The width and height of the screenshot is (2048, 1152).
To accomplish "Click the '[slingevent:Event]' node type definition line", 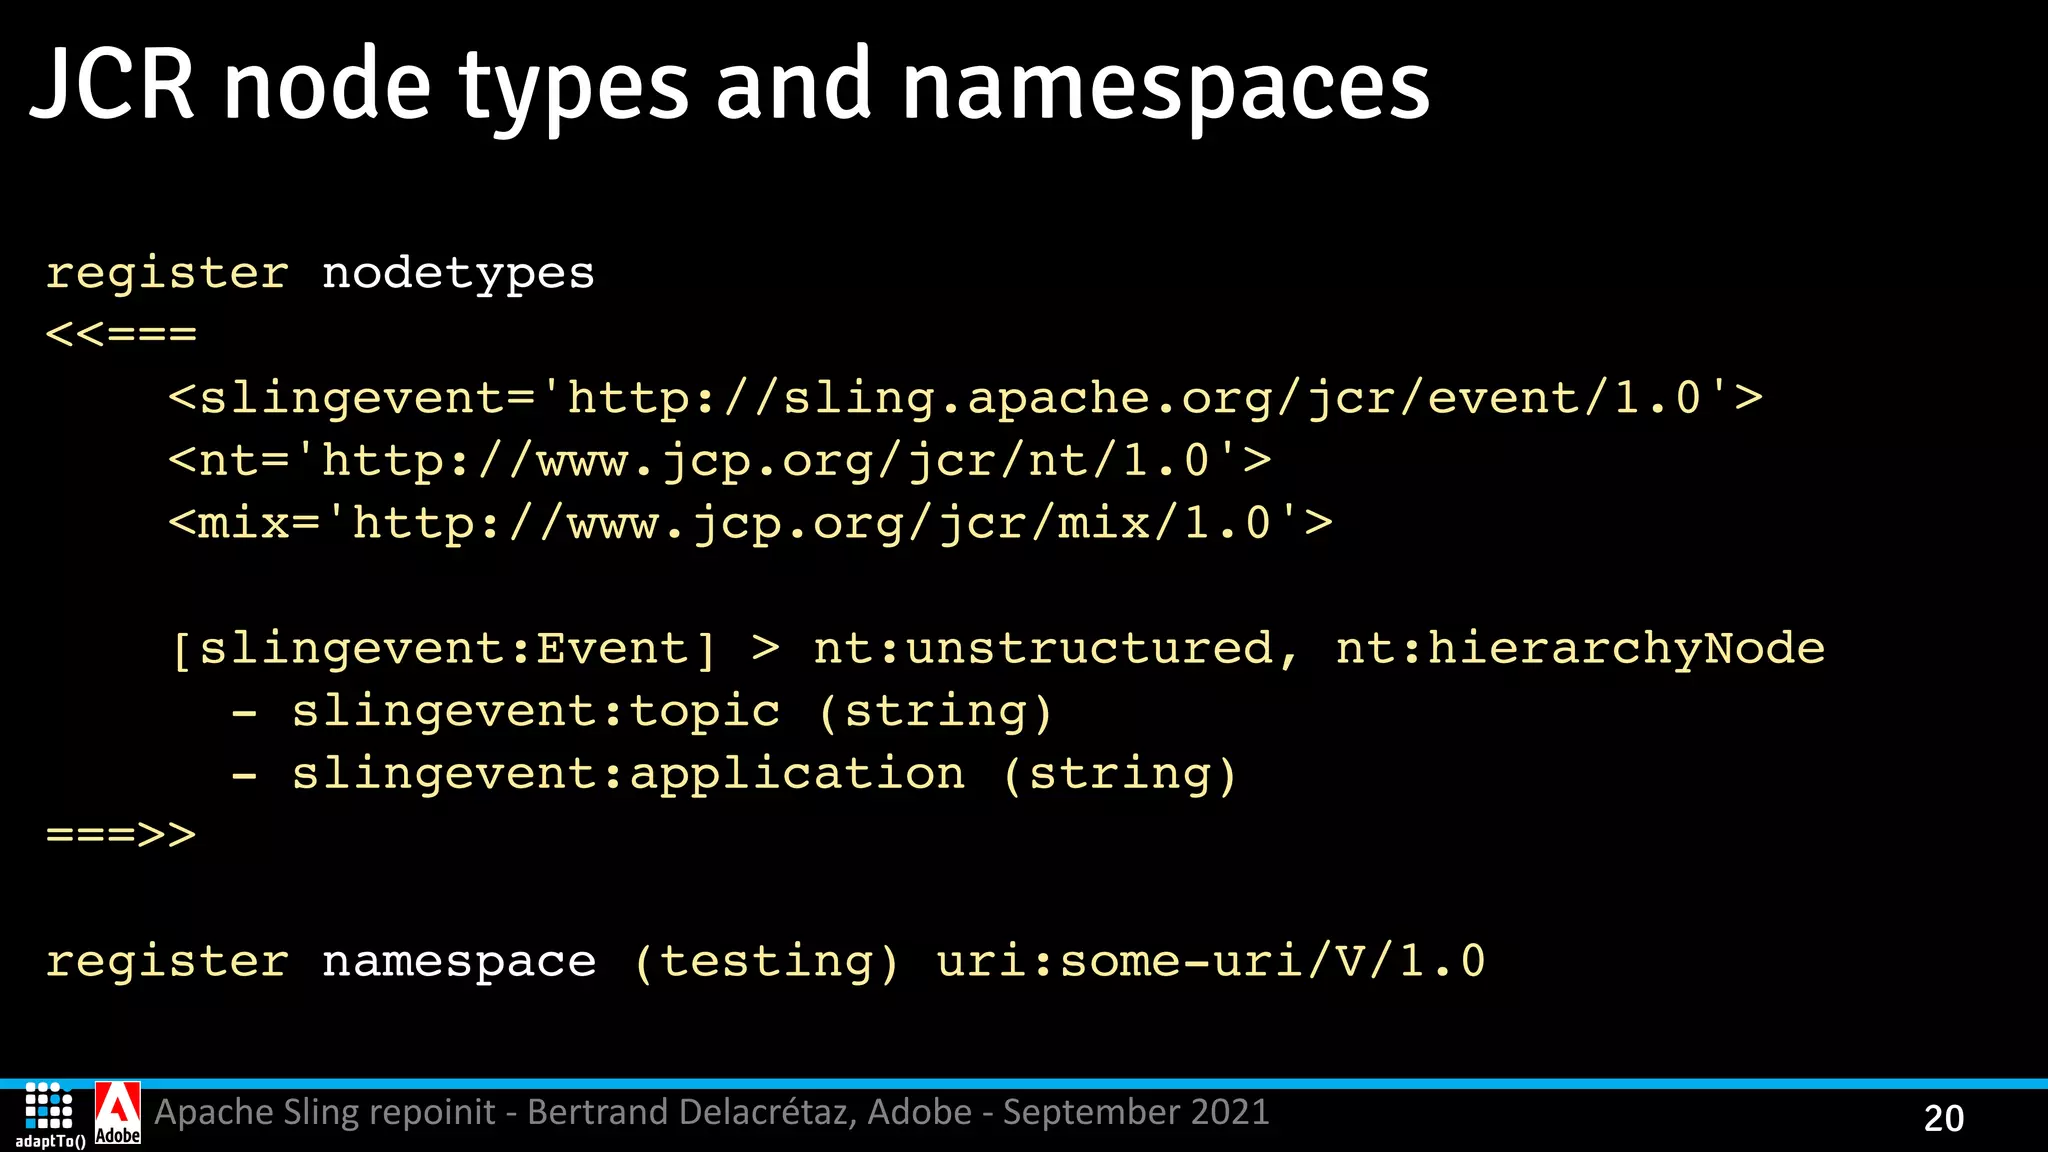I will point(997,649).
